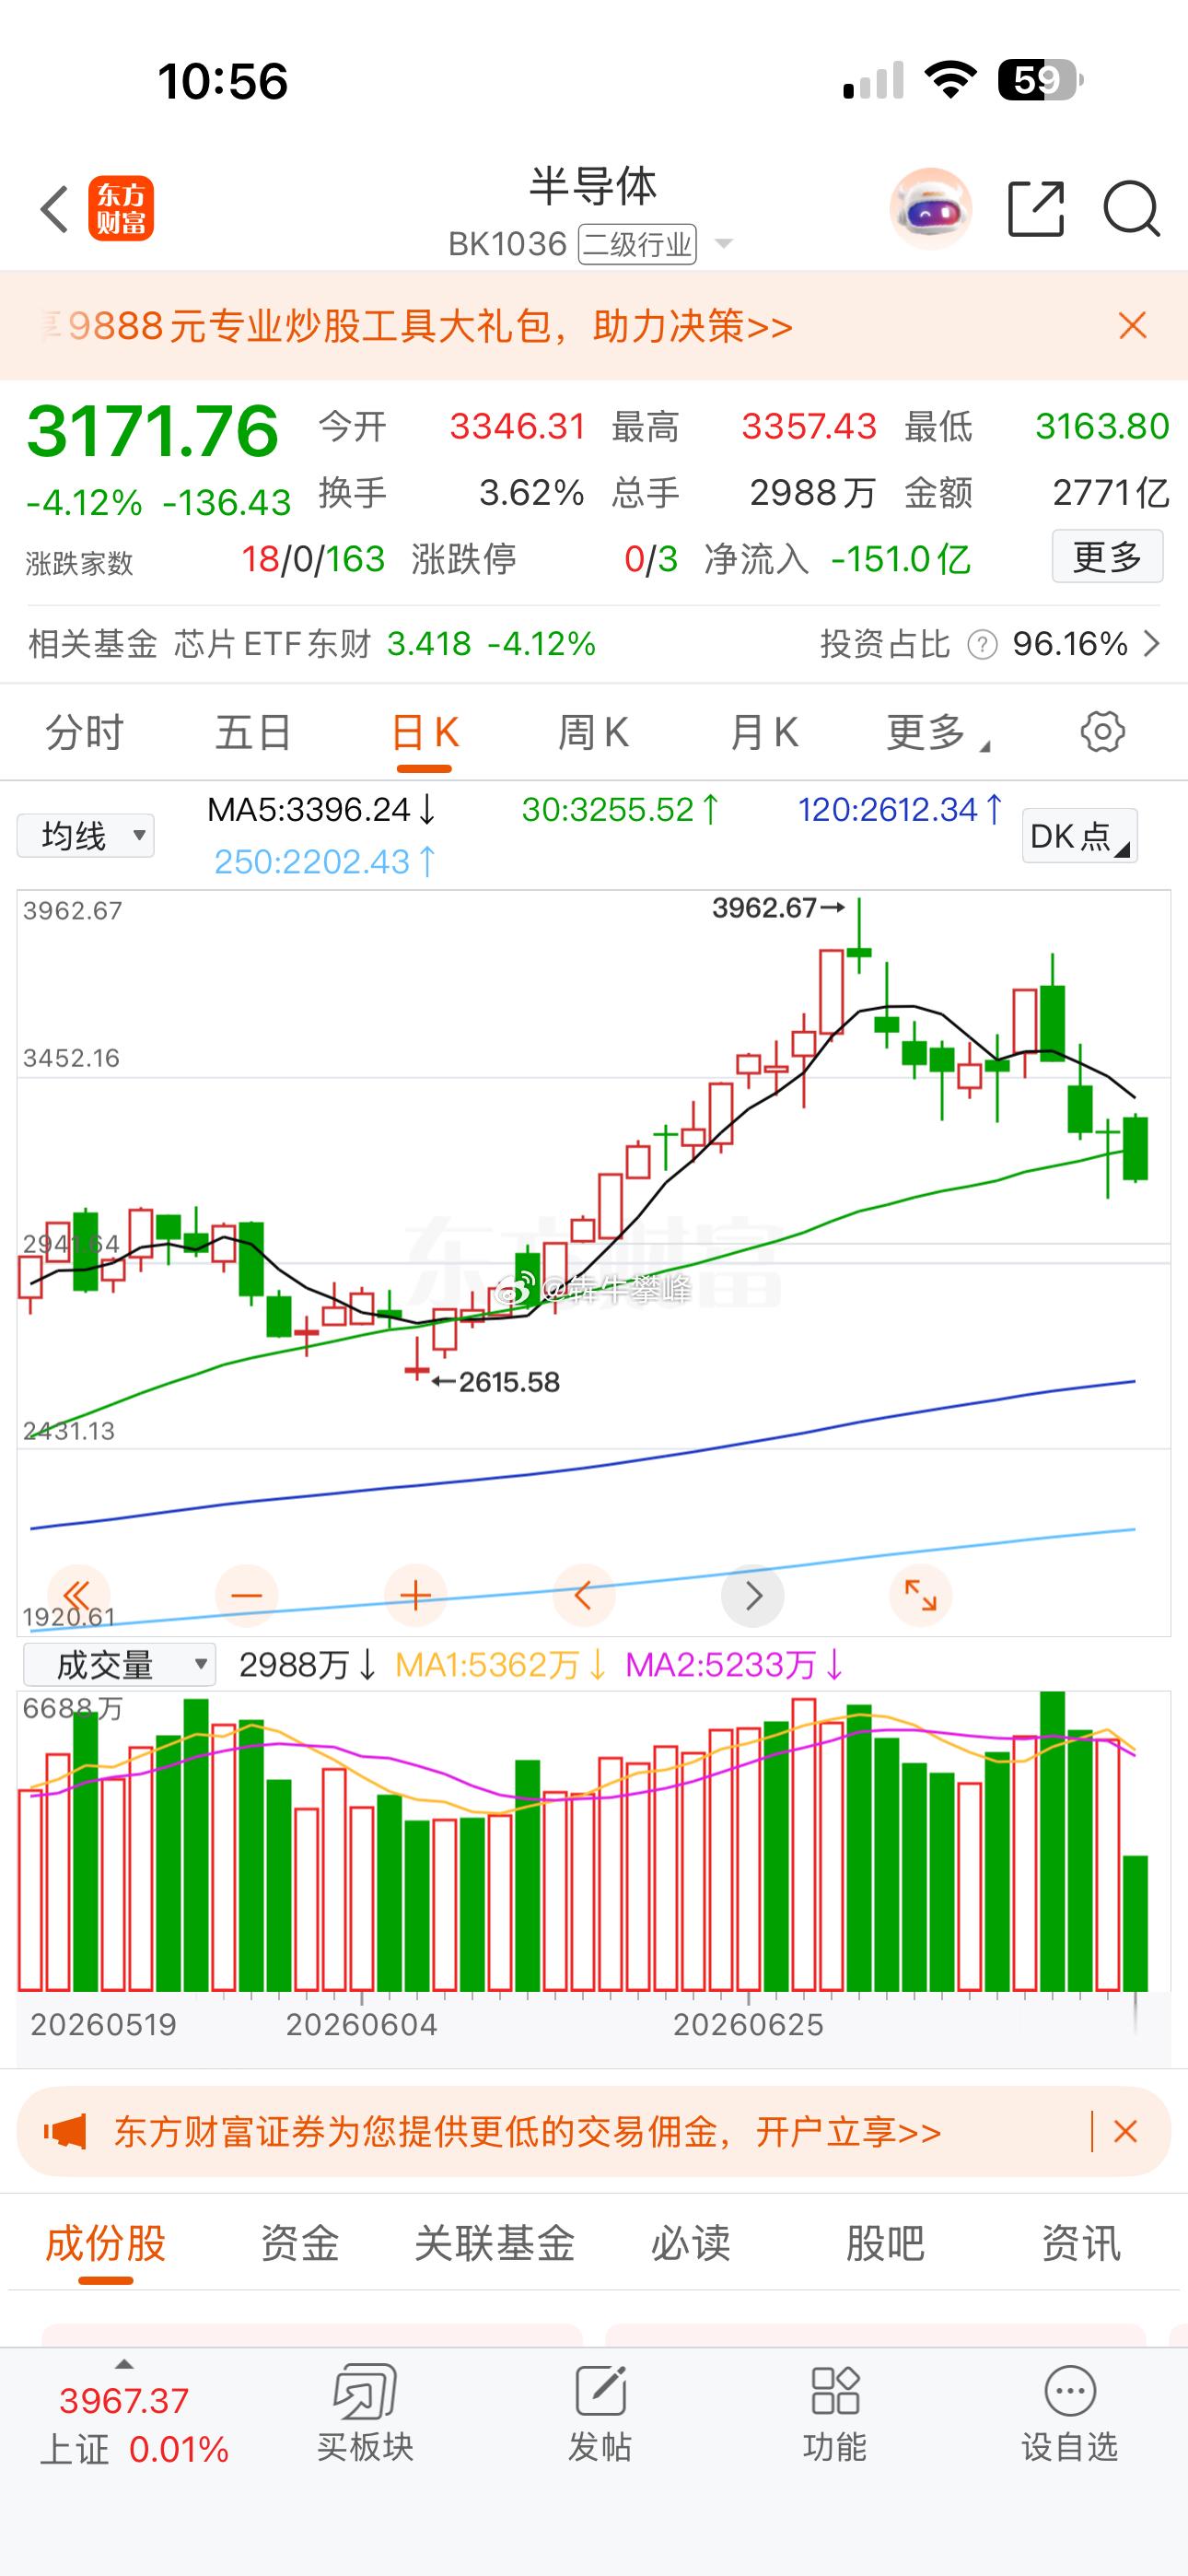Viewport: 1188px width, 2576px height.
Task: Expand 更多 chart period options
Action: pos(937,733)
